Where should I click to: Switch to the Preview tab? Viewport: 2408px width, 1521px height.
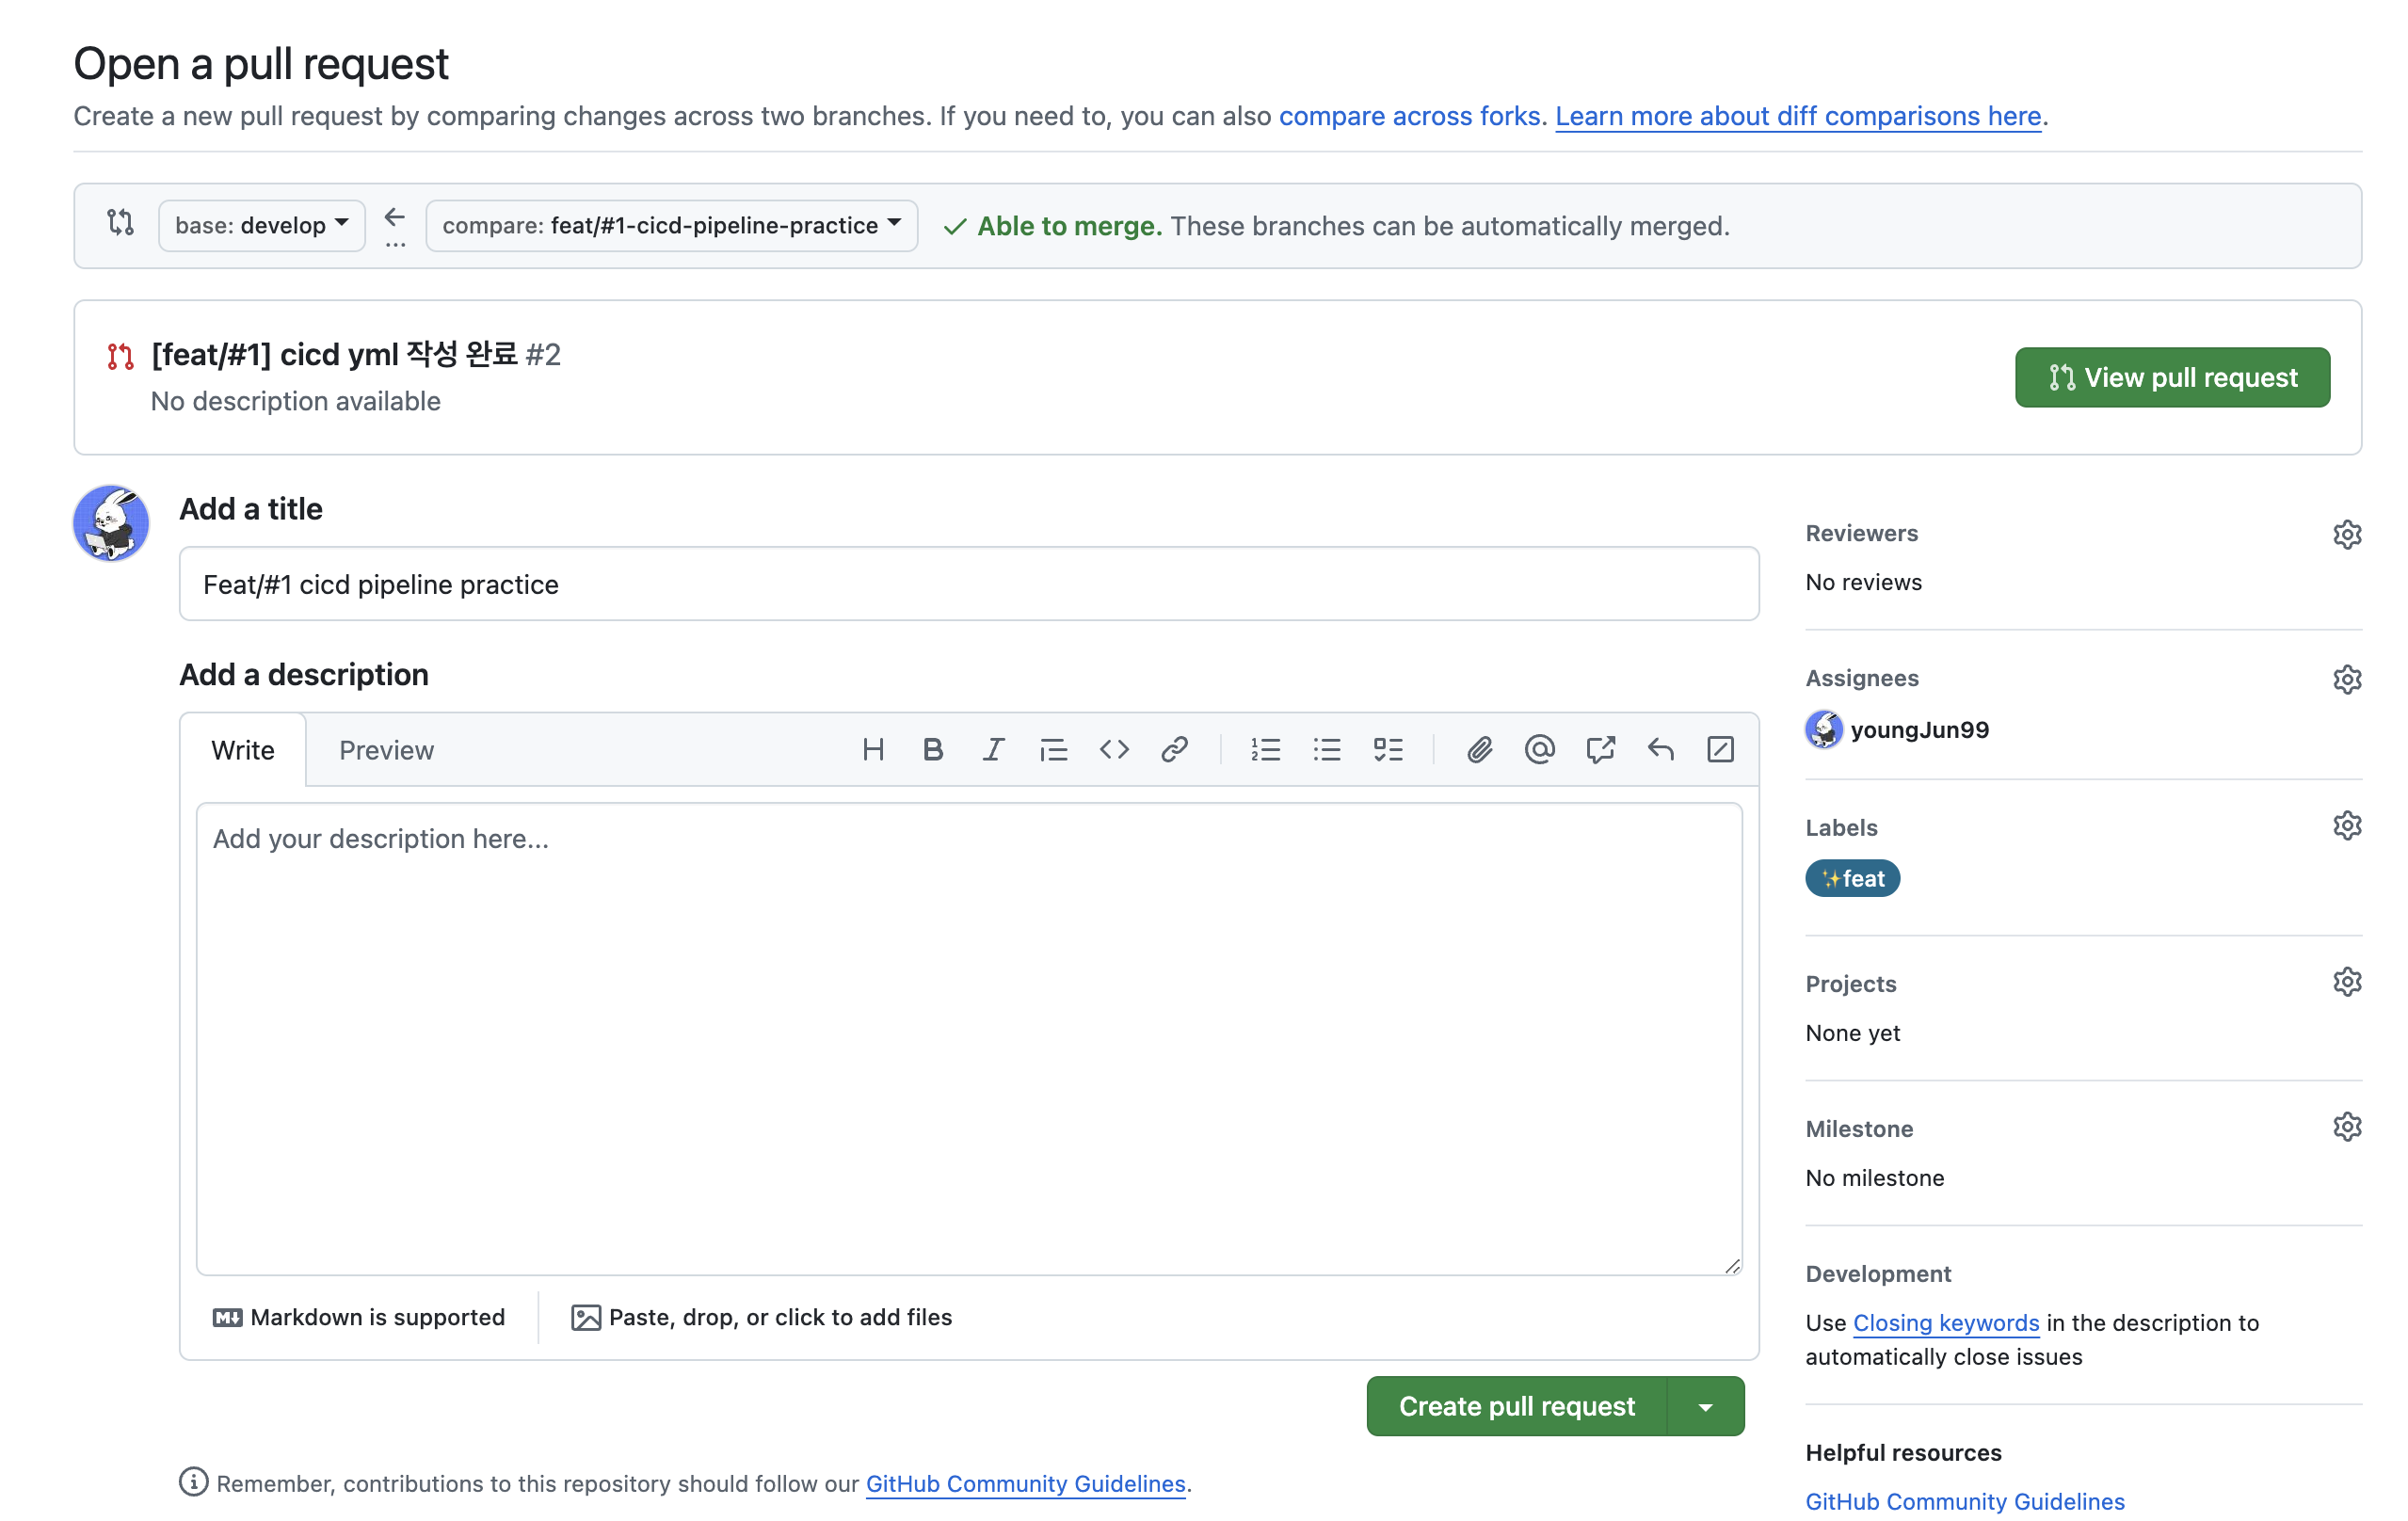click(386, 750)
